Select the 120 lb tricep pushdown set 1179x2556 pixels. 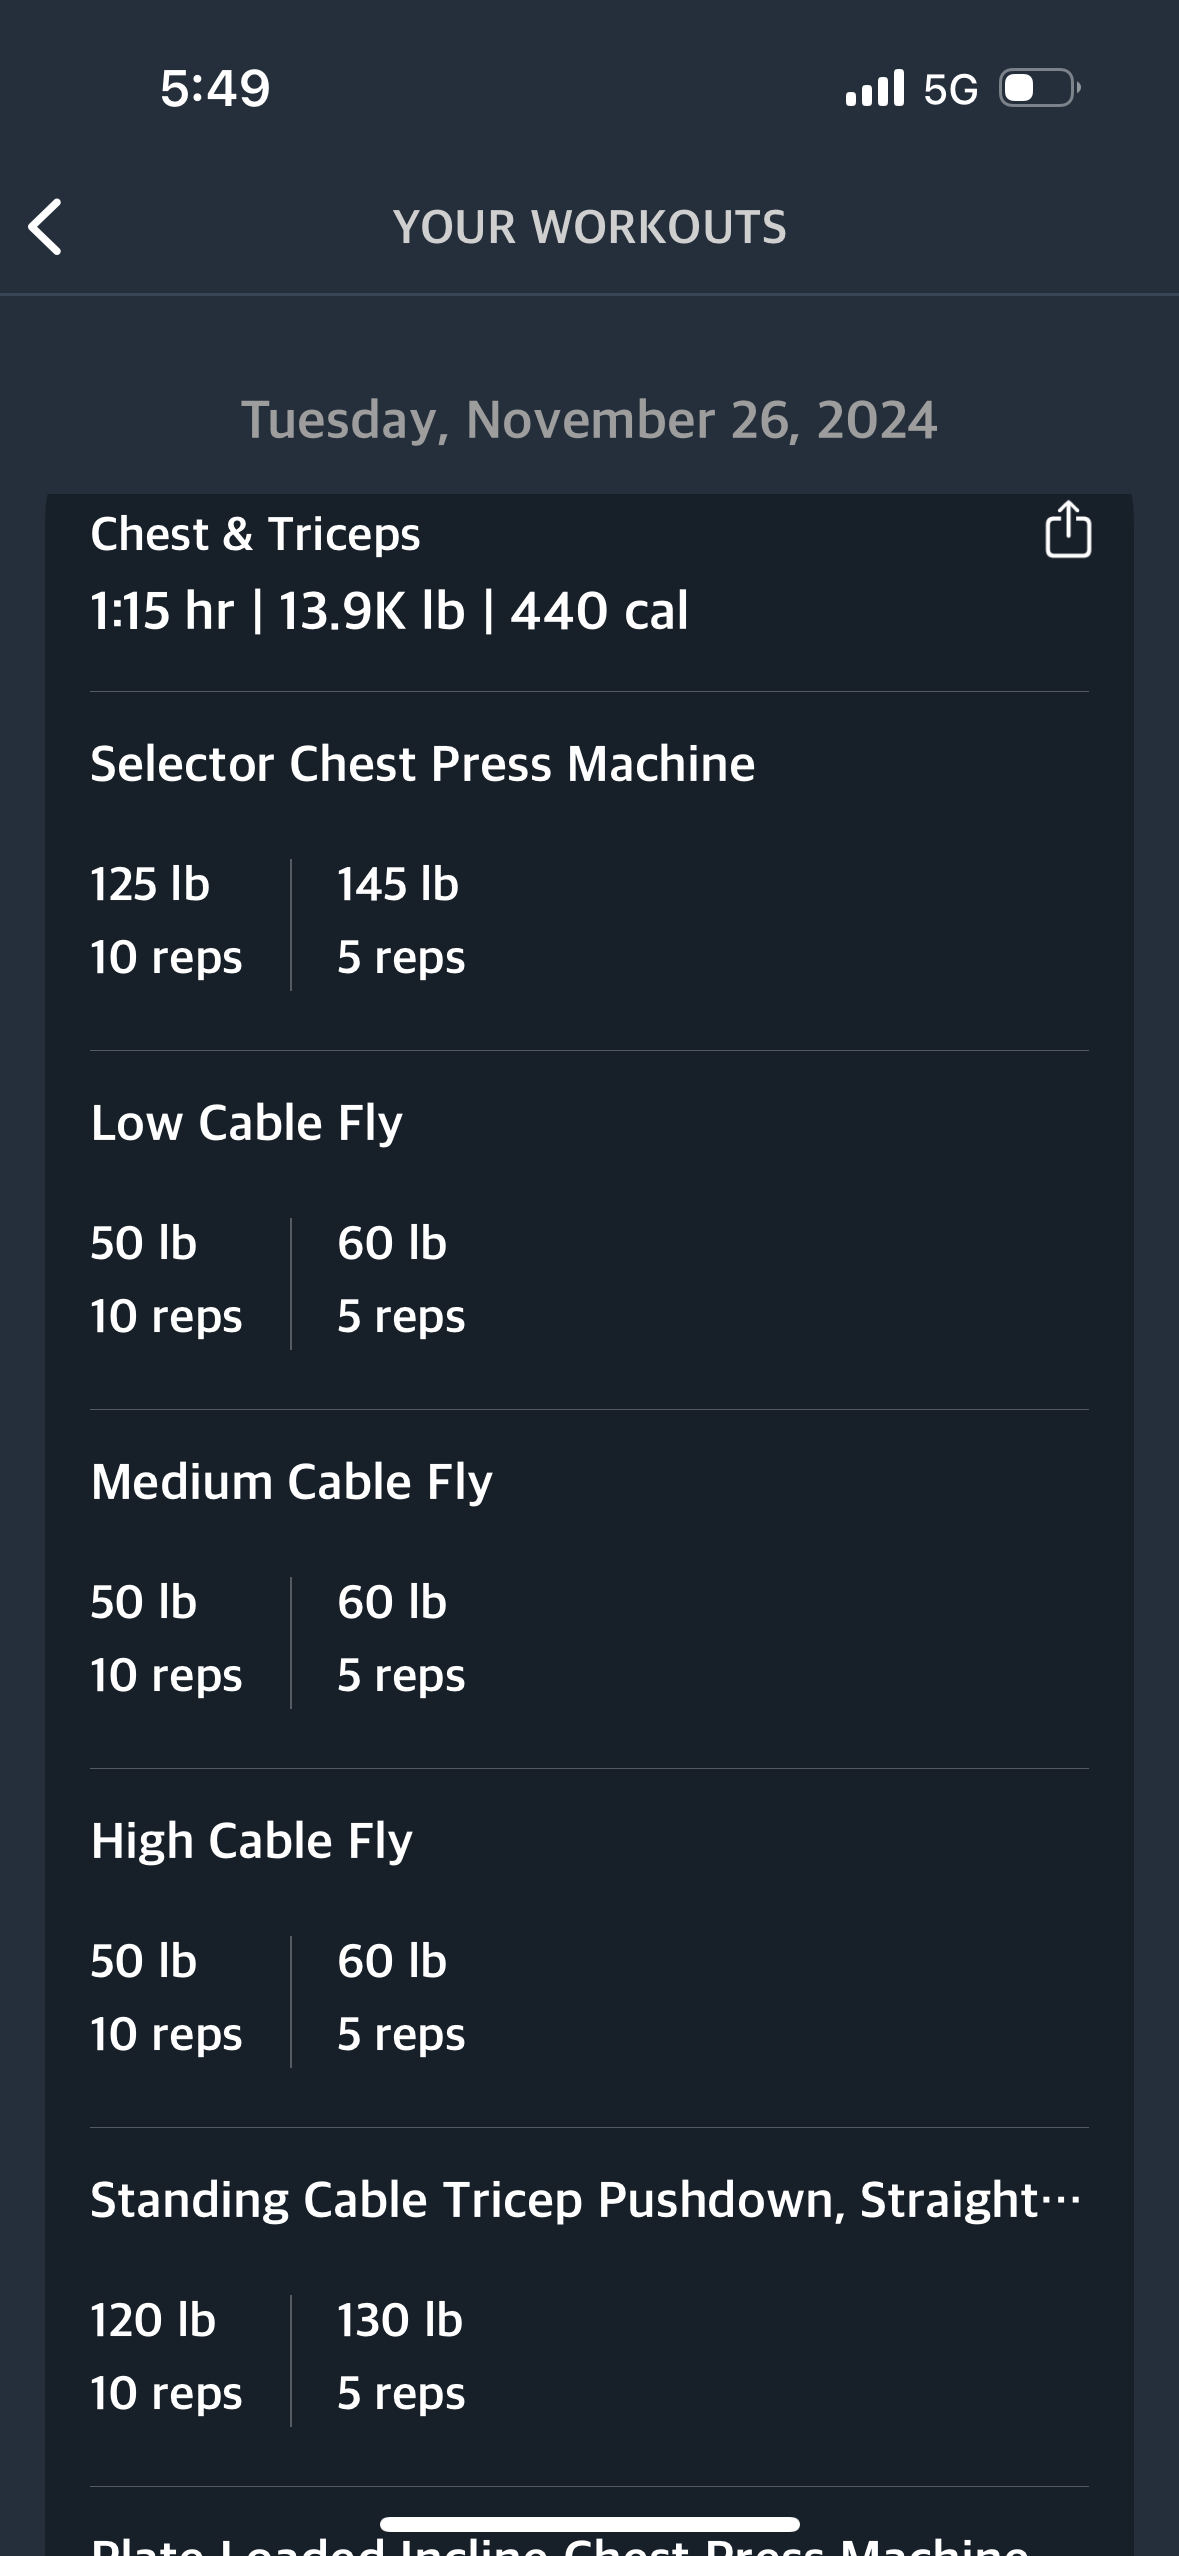166,2356
